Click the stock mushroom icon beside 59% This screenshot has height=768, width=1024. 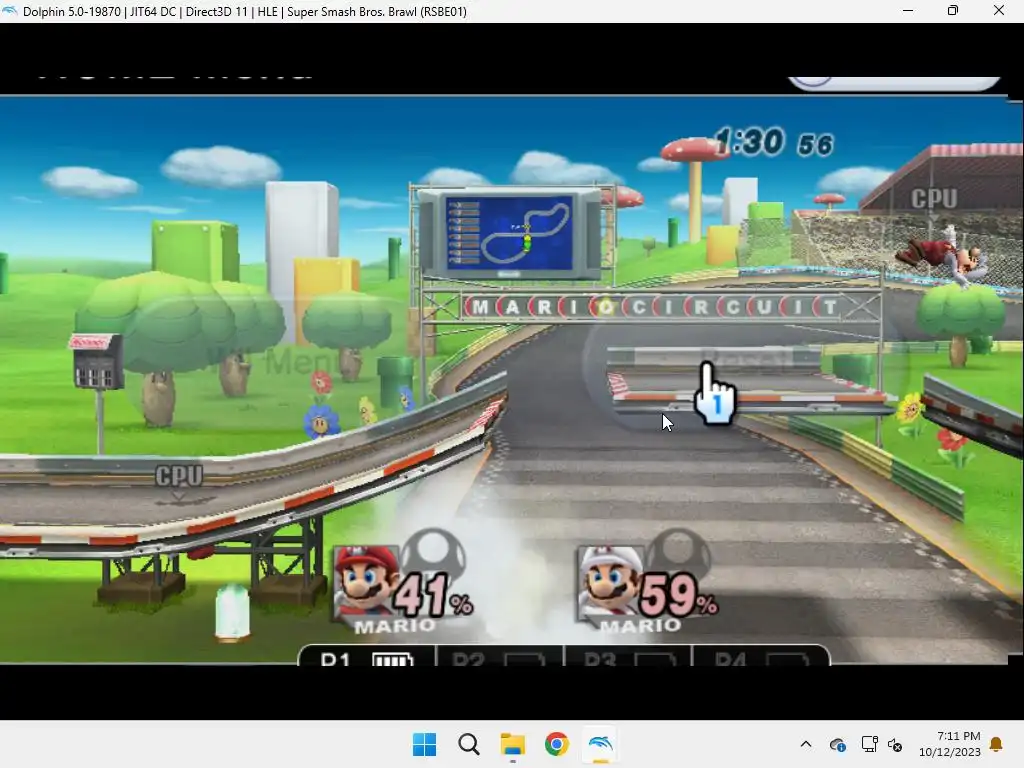[x=678, y=555]
